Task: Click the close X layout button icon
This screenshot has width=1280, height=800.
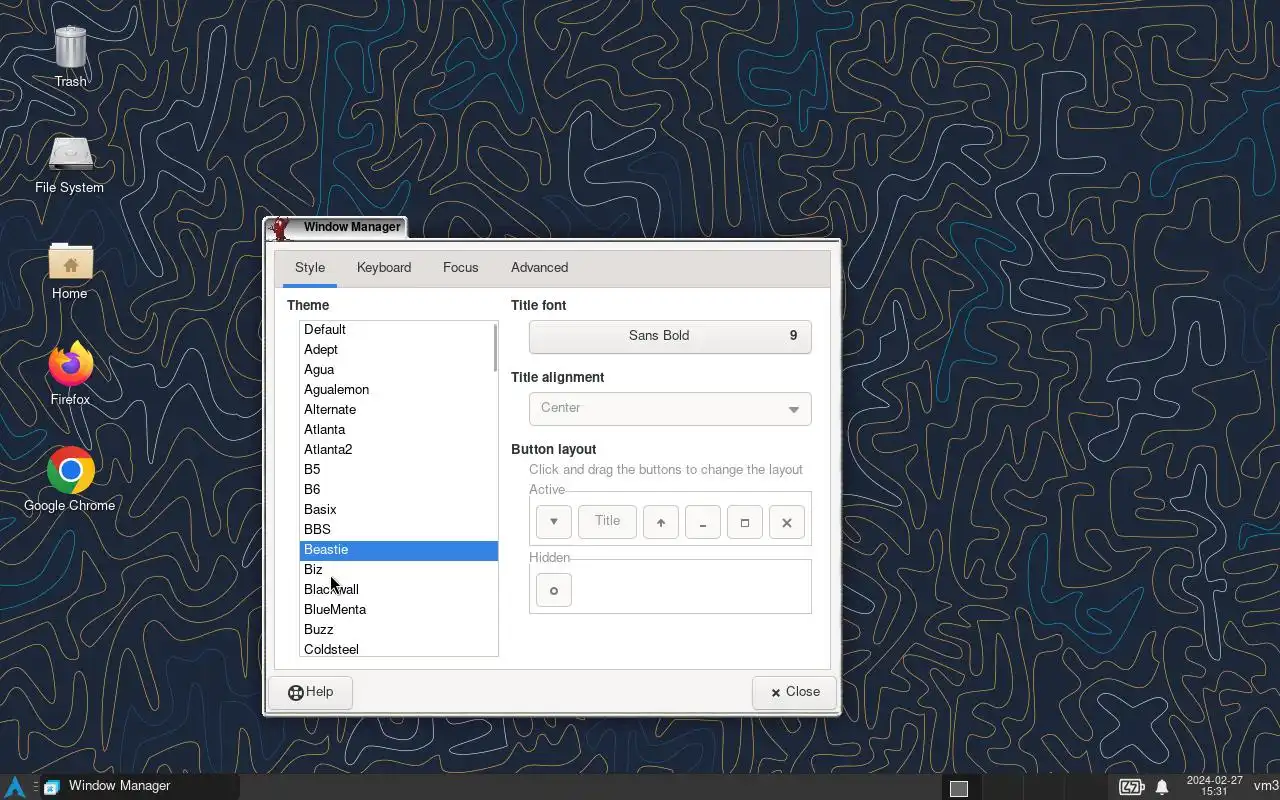Action: coord(787,522)
